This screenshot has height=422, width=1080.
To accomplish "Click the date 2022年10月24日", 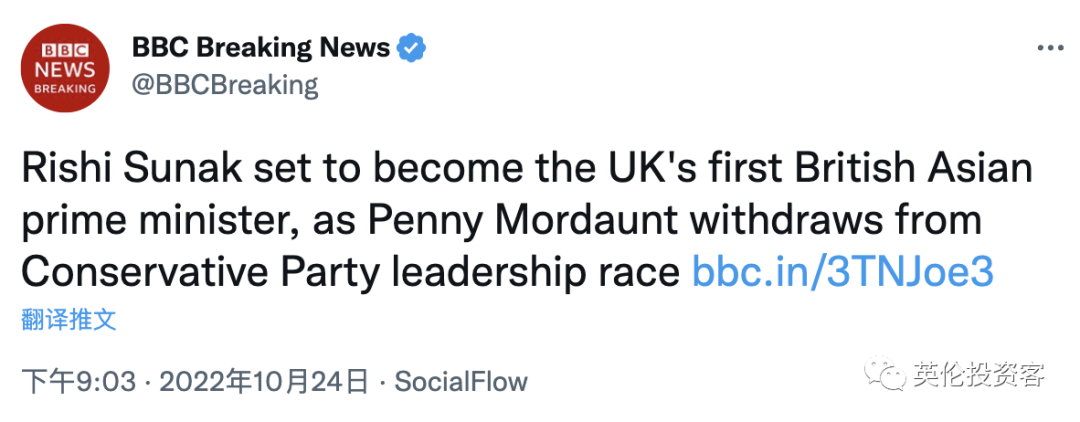I will (264, 381).
